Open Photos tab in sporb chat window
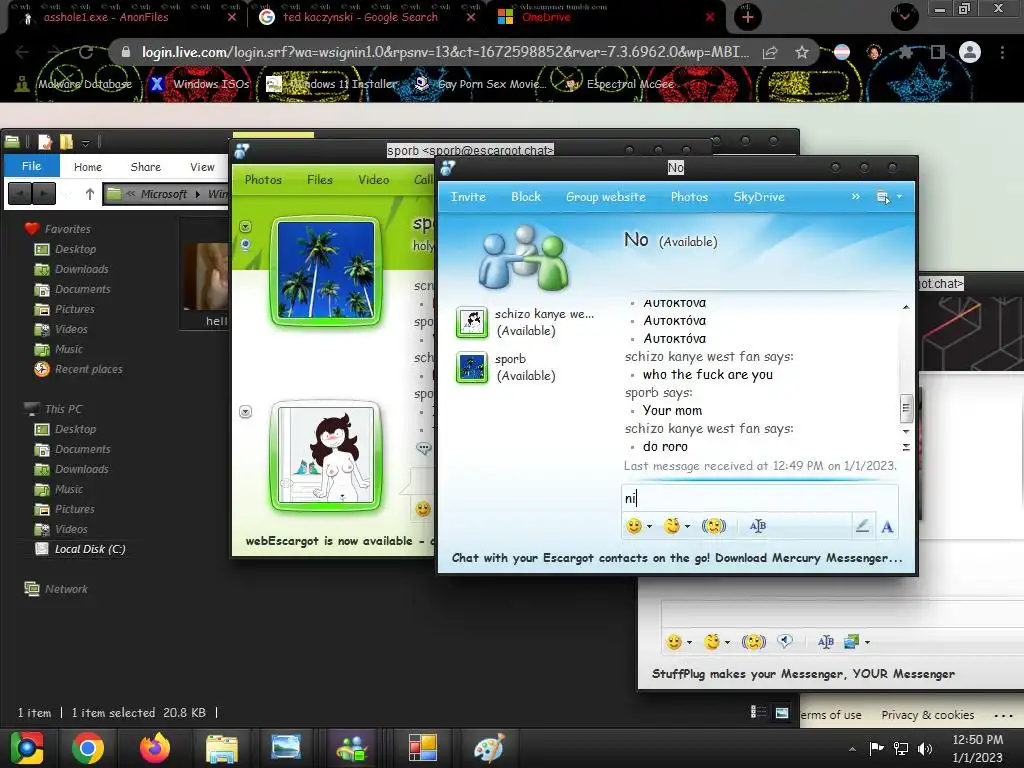Image resolution: width=1024 pixels, height=768 pixels. click(x=263, y=180)
